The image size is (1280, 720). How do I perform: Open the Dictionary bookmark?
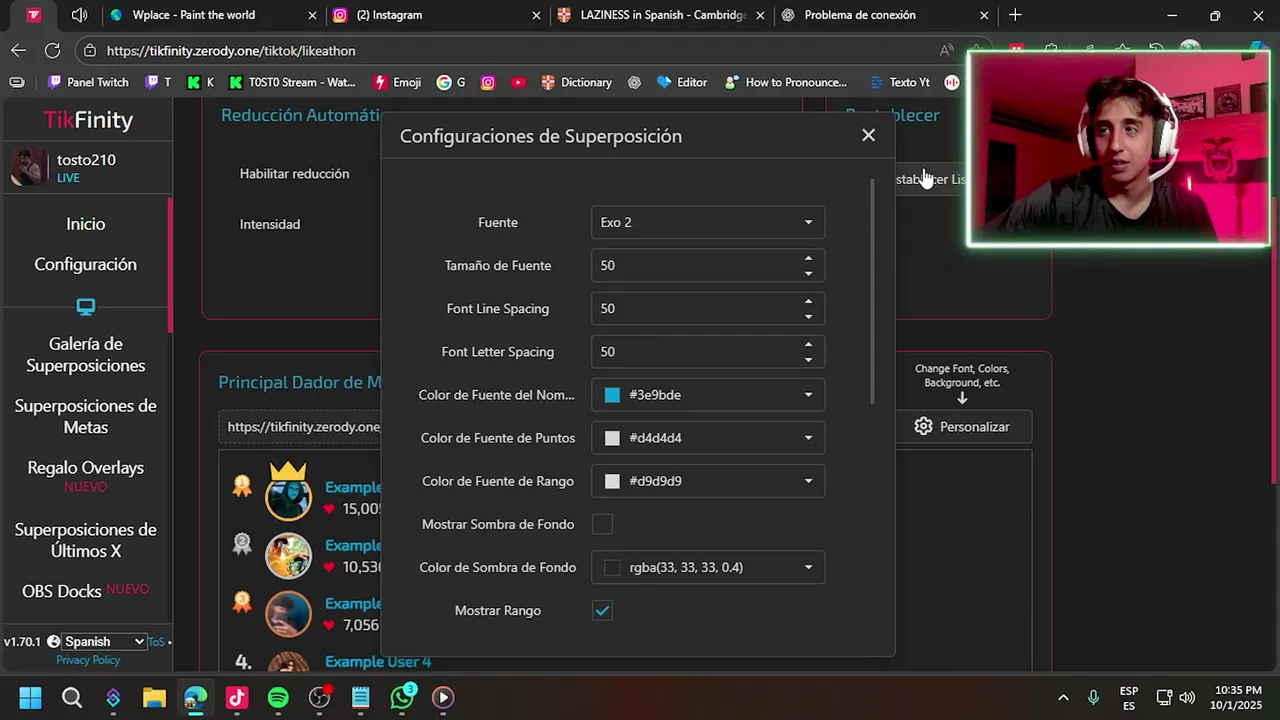pos(576,82)
